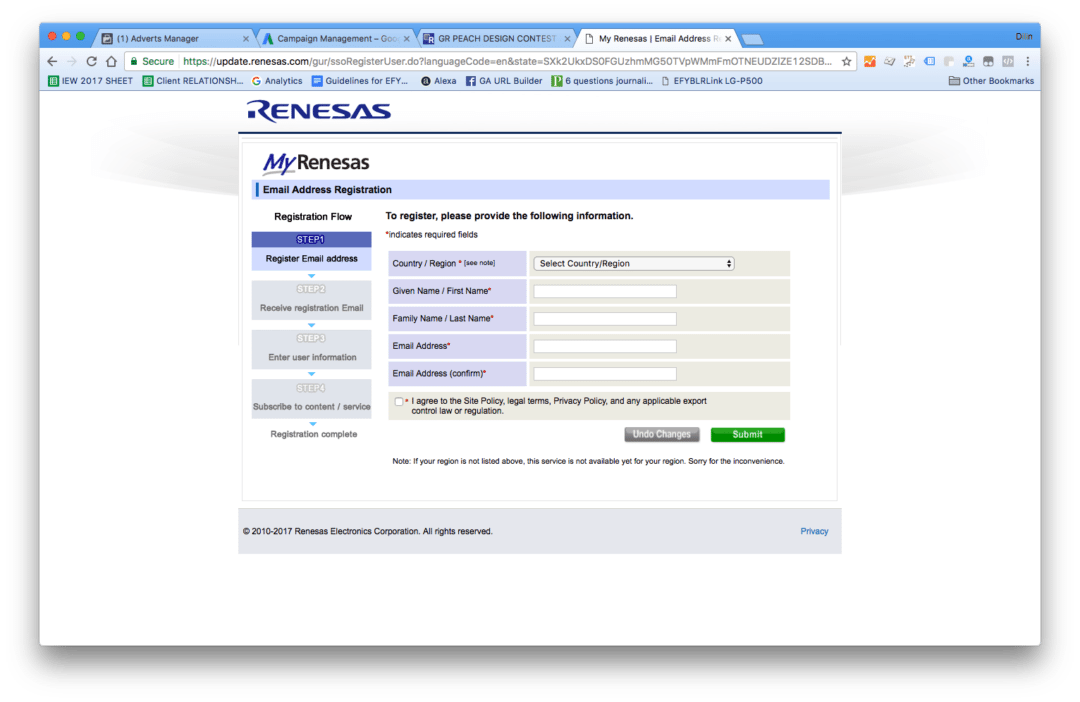Bookmark this page with the star icon

click(x=846, y=61)
